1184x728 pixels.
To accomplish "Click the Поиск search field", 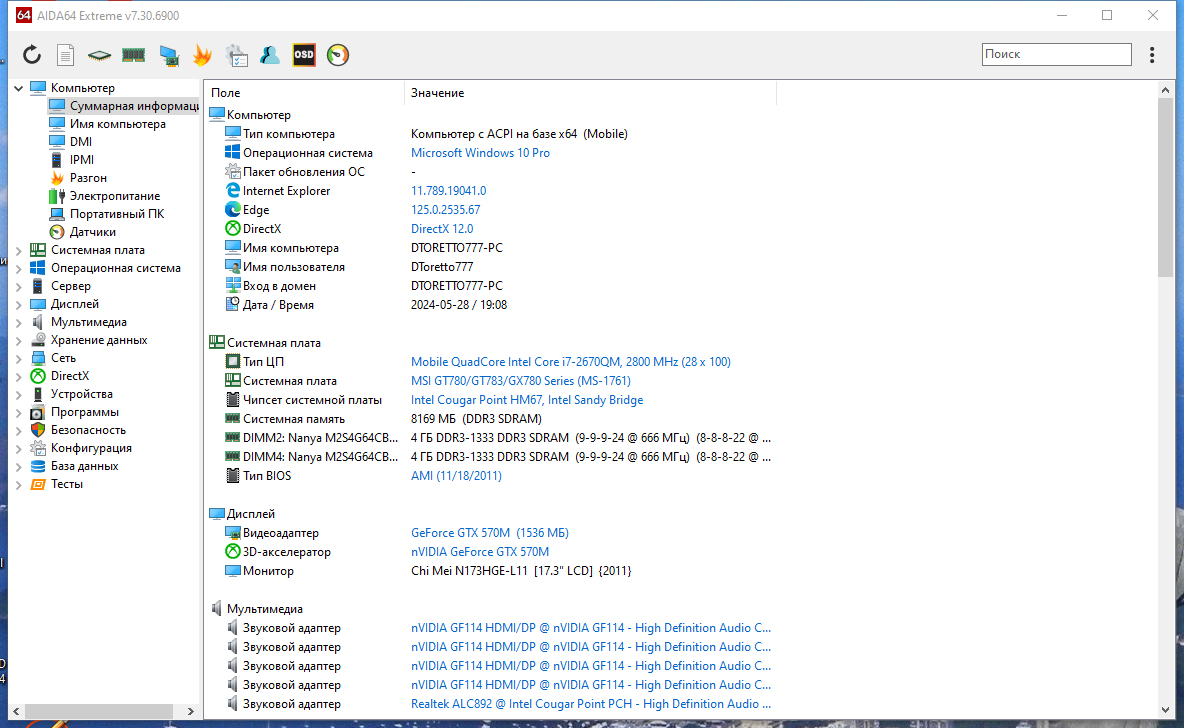I will click(x=1056, y=54).
